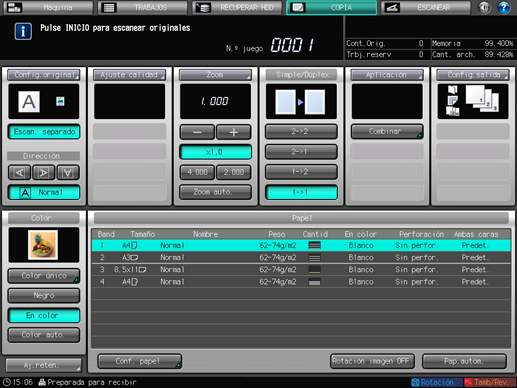Open the Simple/Dúplex header

point(301,75)
